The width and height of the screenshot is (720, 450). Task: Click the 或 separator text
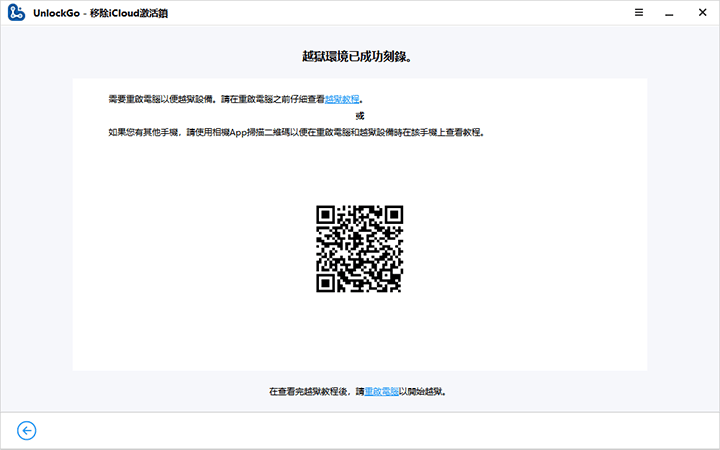tap(360, 116)
